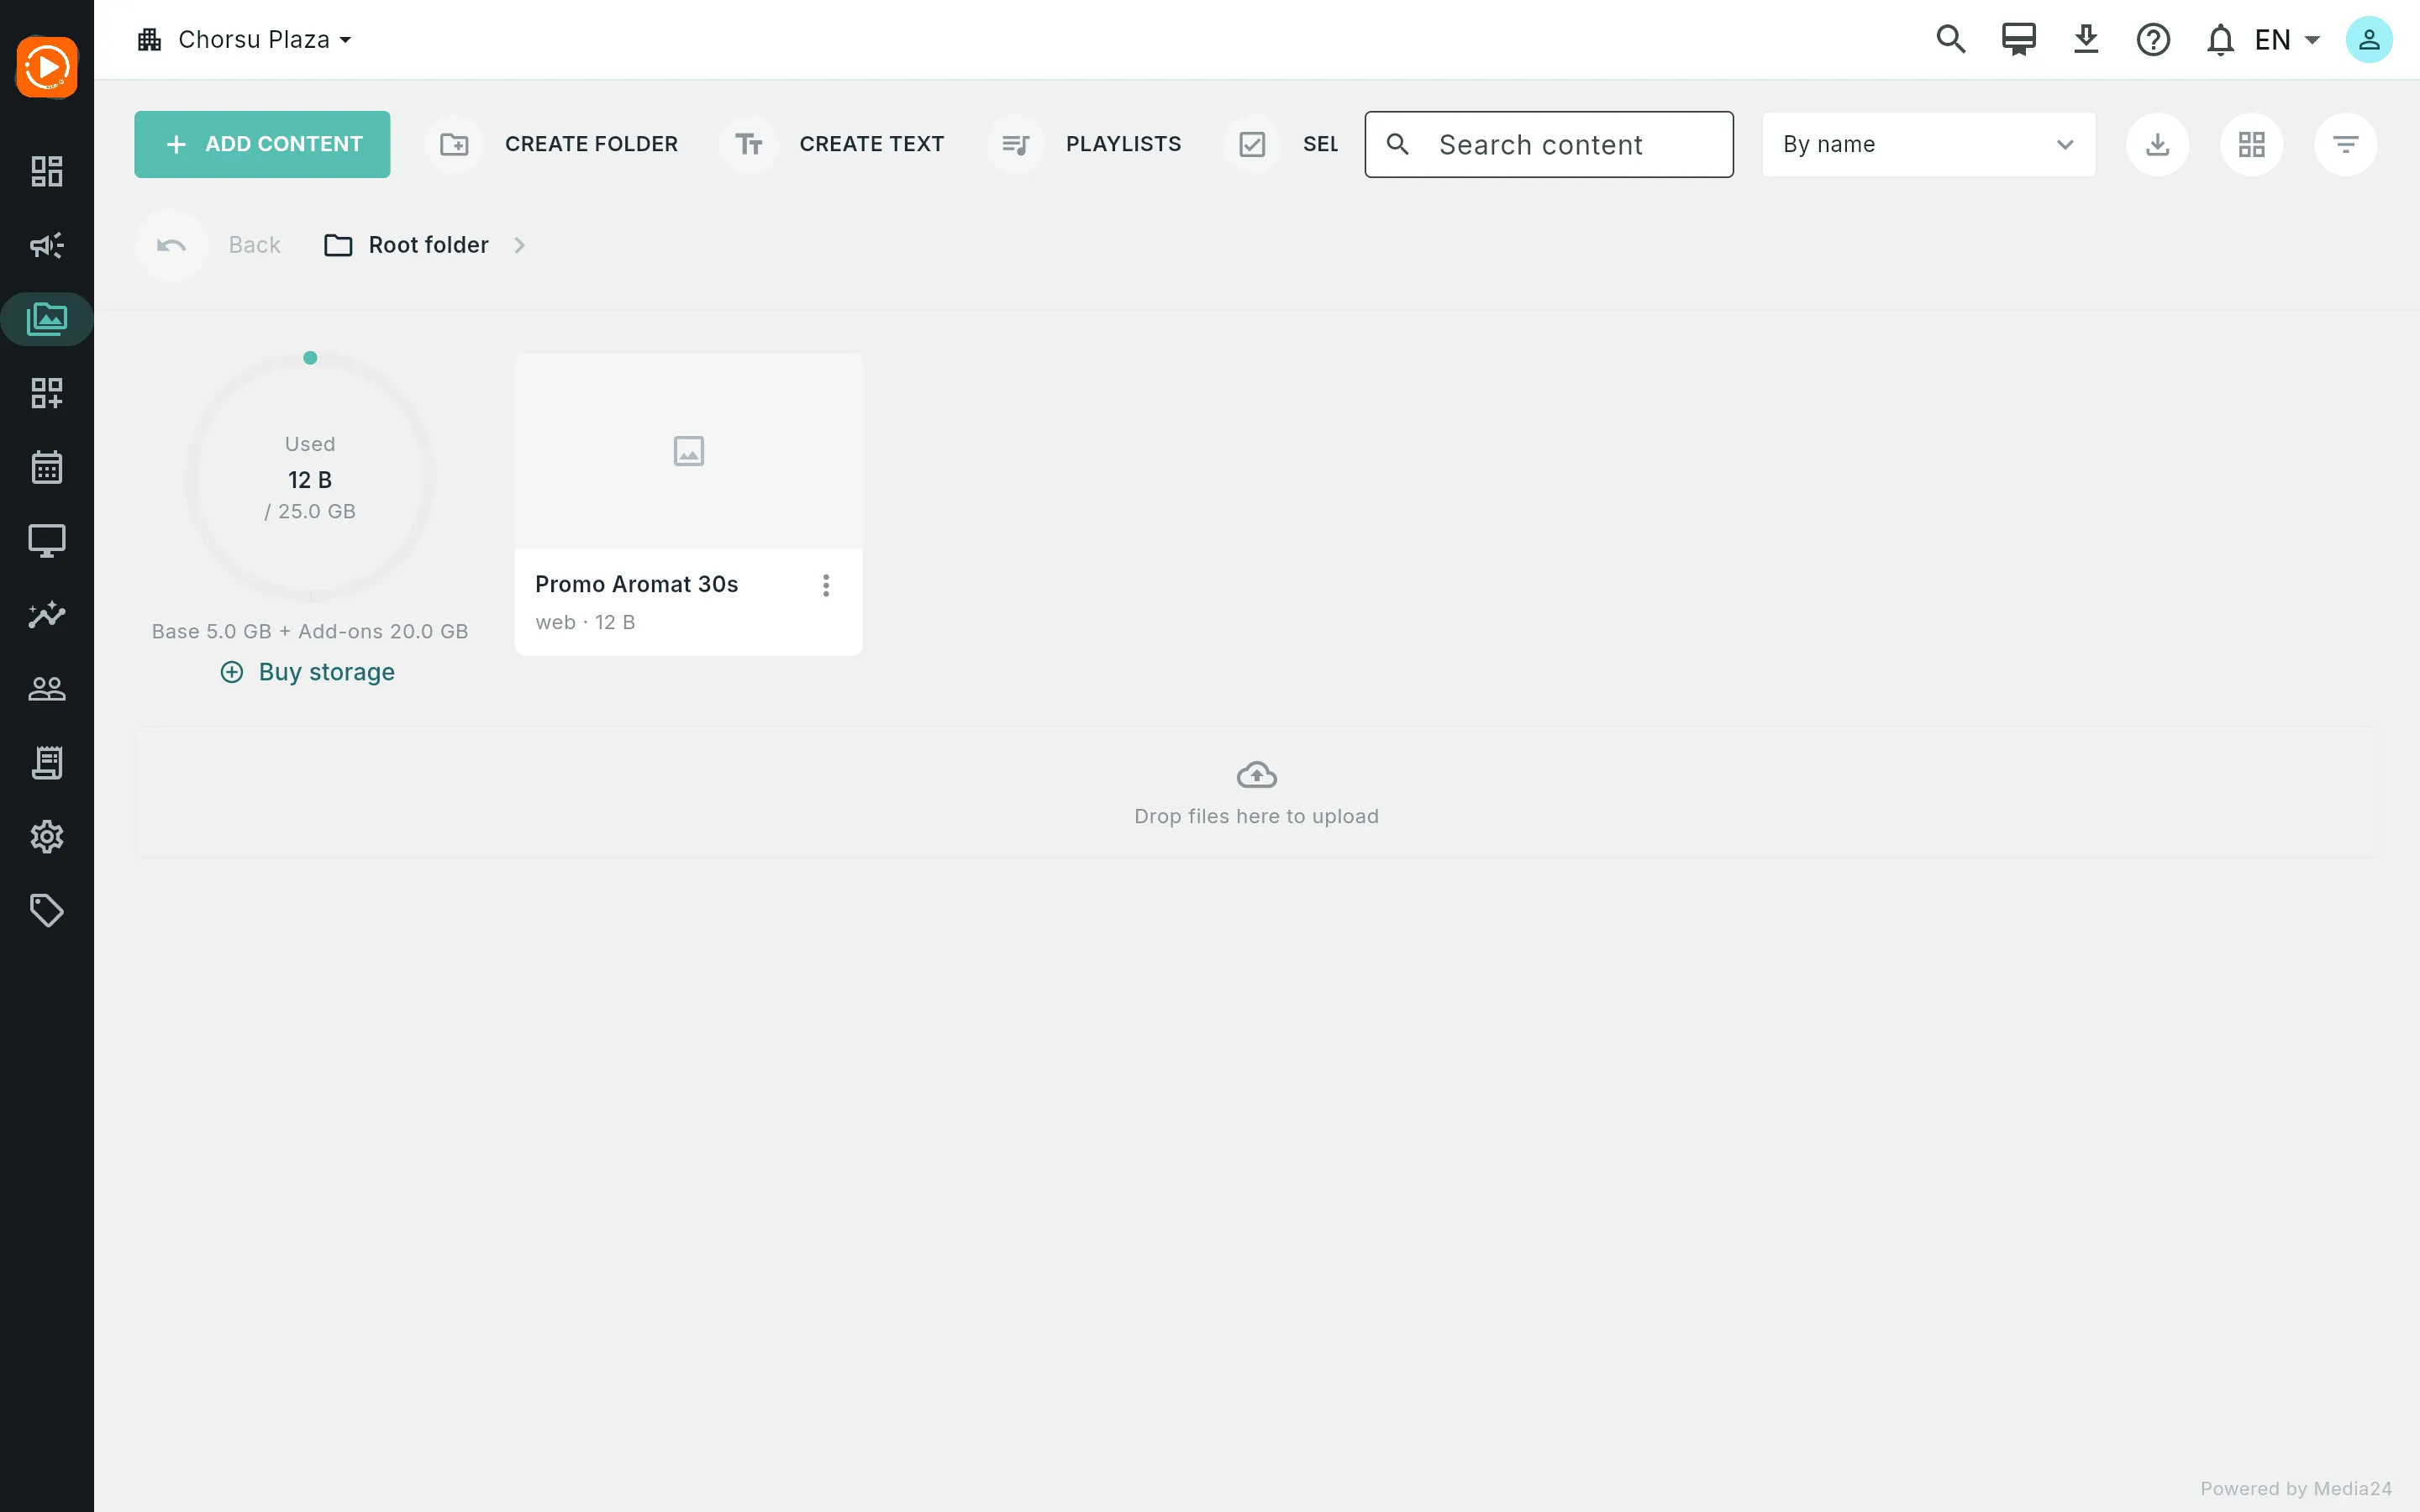Open the Widgets/apps sidebar icon

[x=47, y=393]
